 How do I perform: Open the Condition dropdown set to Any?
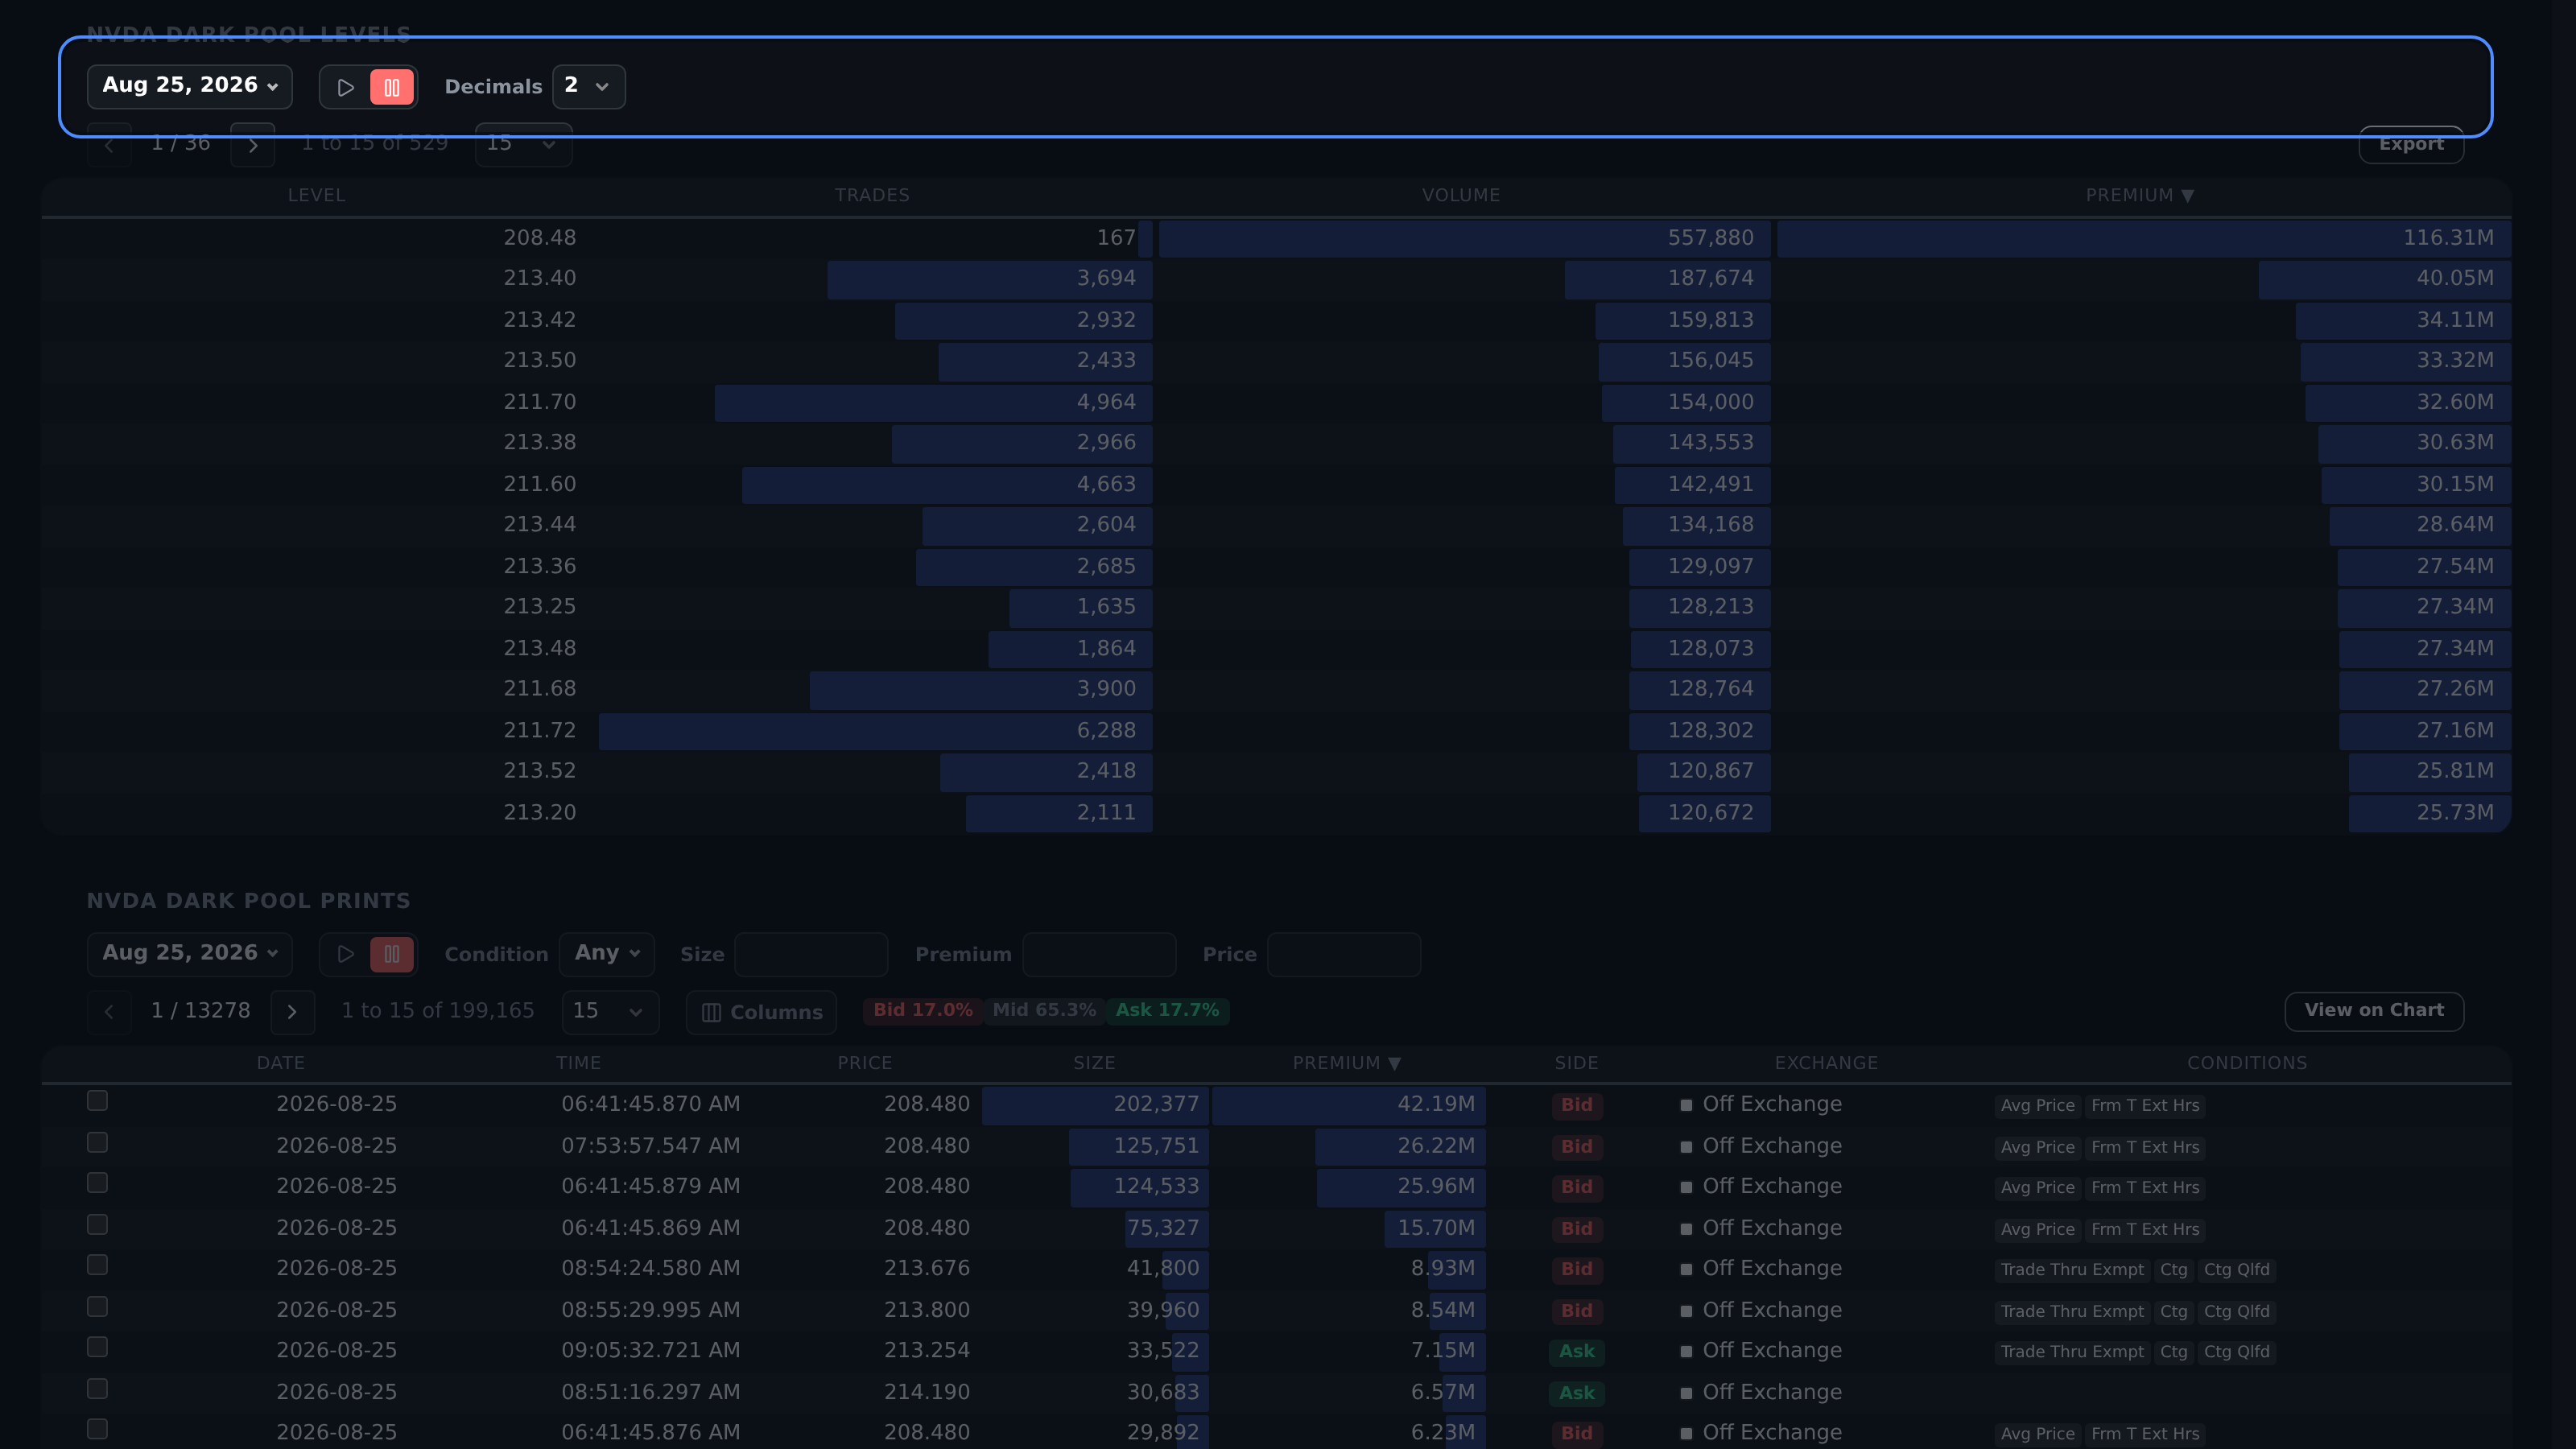click(607, 953)
